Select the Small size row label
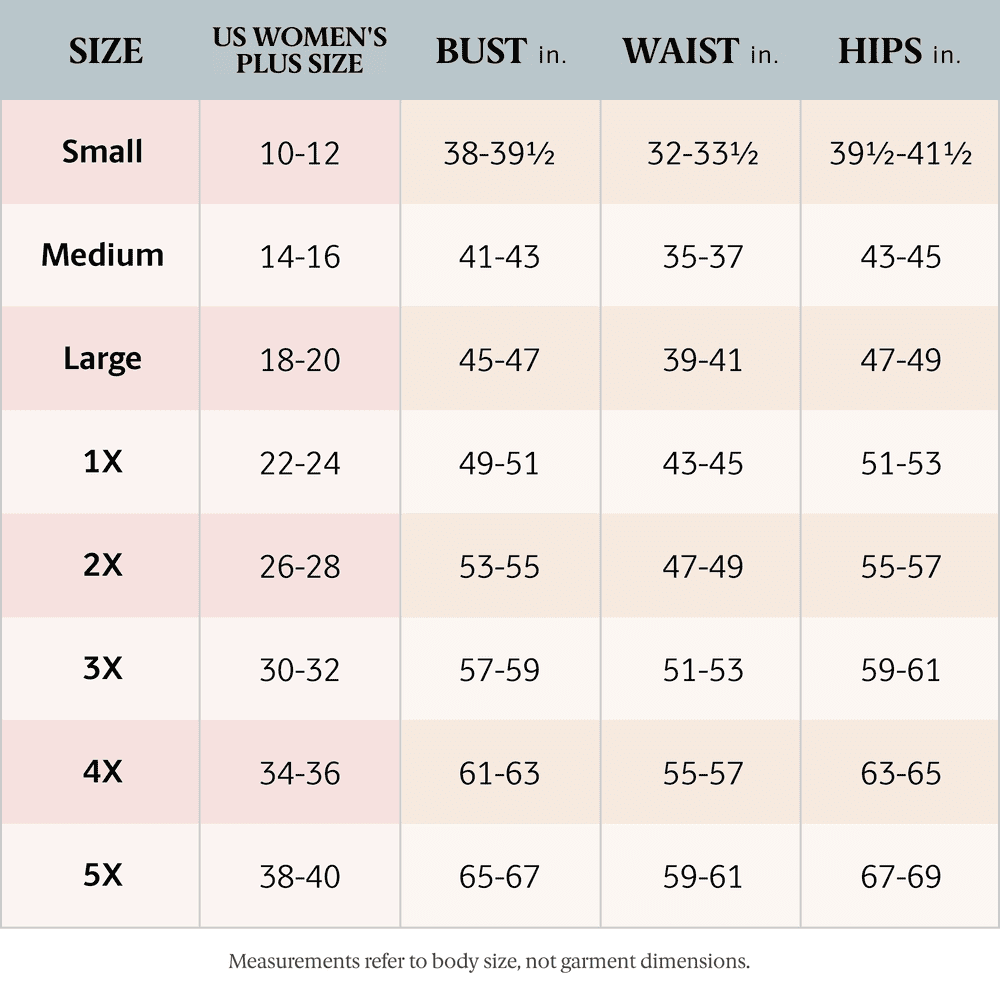The width and height of the screenshot is (1000, 1000). (x=102, y=152)
